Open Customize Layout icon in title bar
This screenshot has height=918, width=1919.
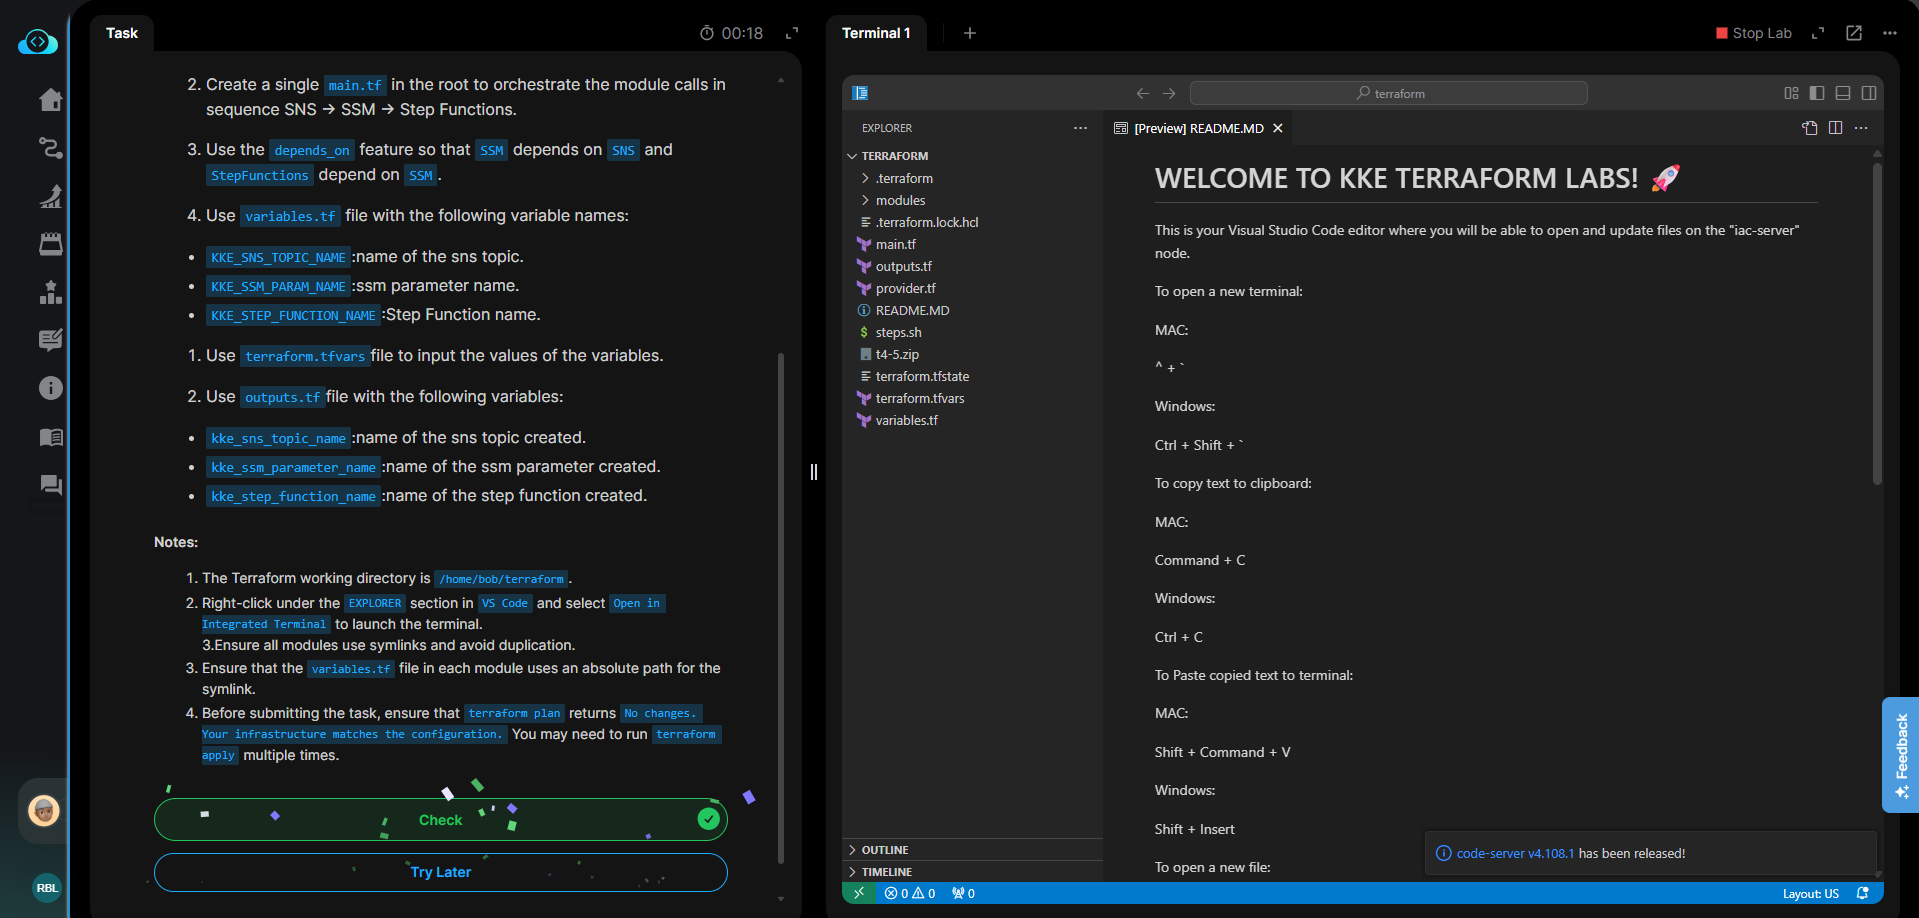pyautogui.click(x=1791, y=93)
